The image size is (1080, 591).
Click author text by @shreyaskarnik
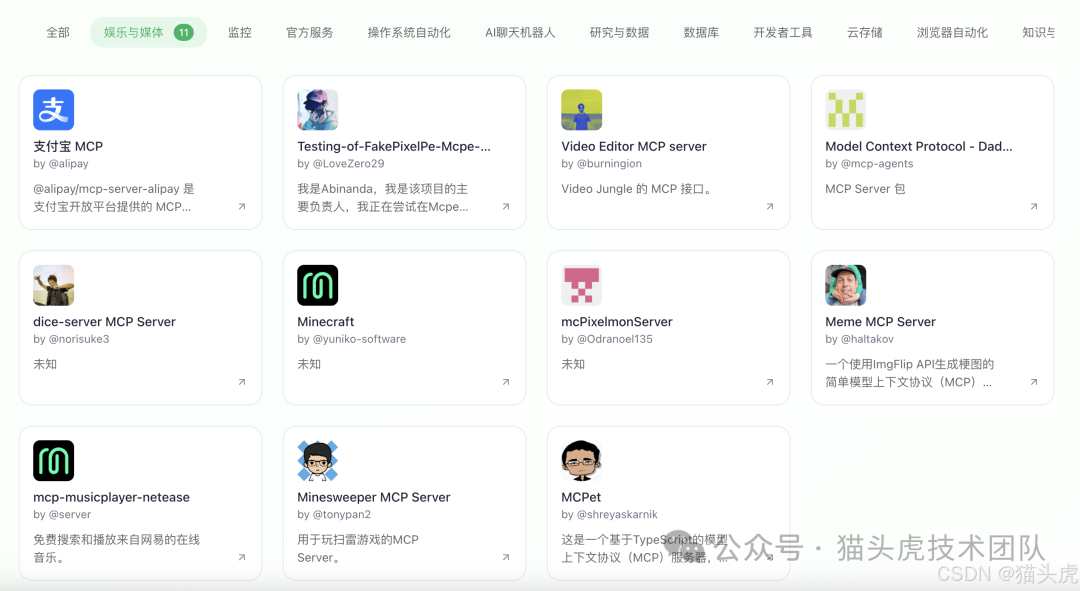pyautogui.click(x=610, y=515)
